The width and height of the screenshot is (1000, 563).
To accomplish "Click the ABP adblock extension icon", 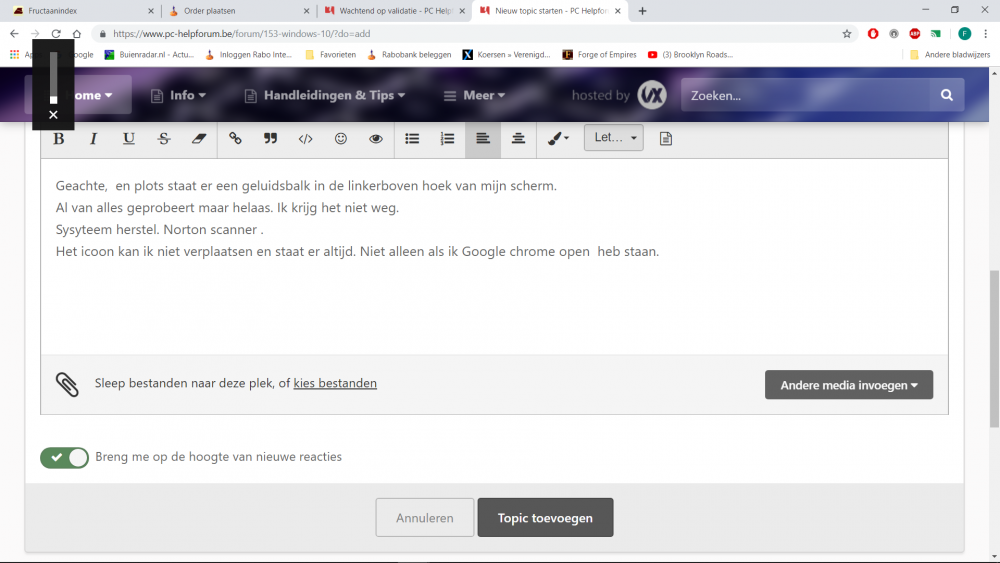I will tap(915, 34).
